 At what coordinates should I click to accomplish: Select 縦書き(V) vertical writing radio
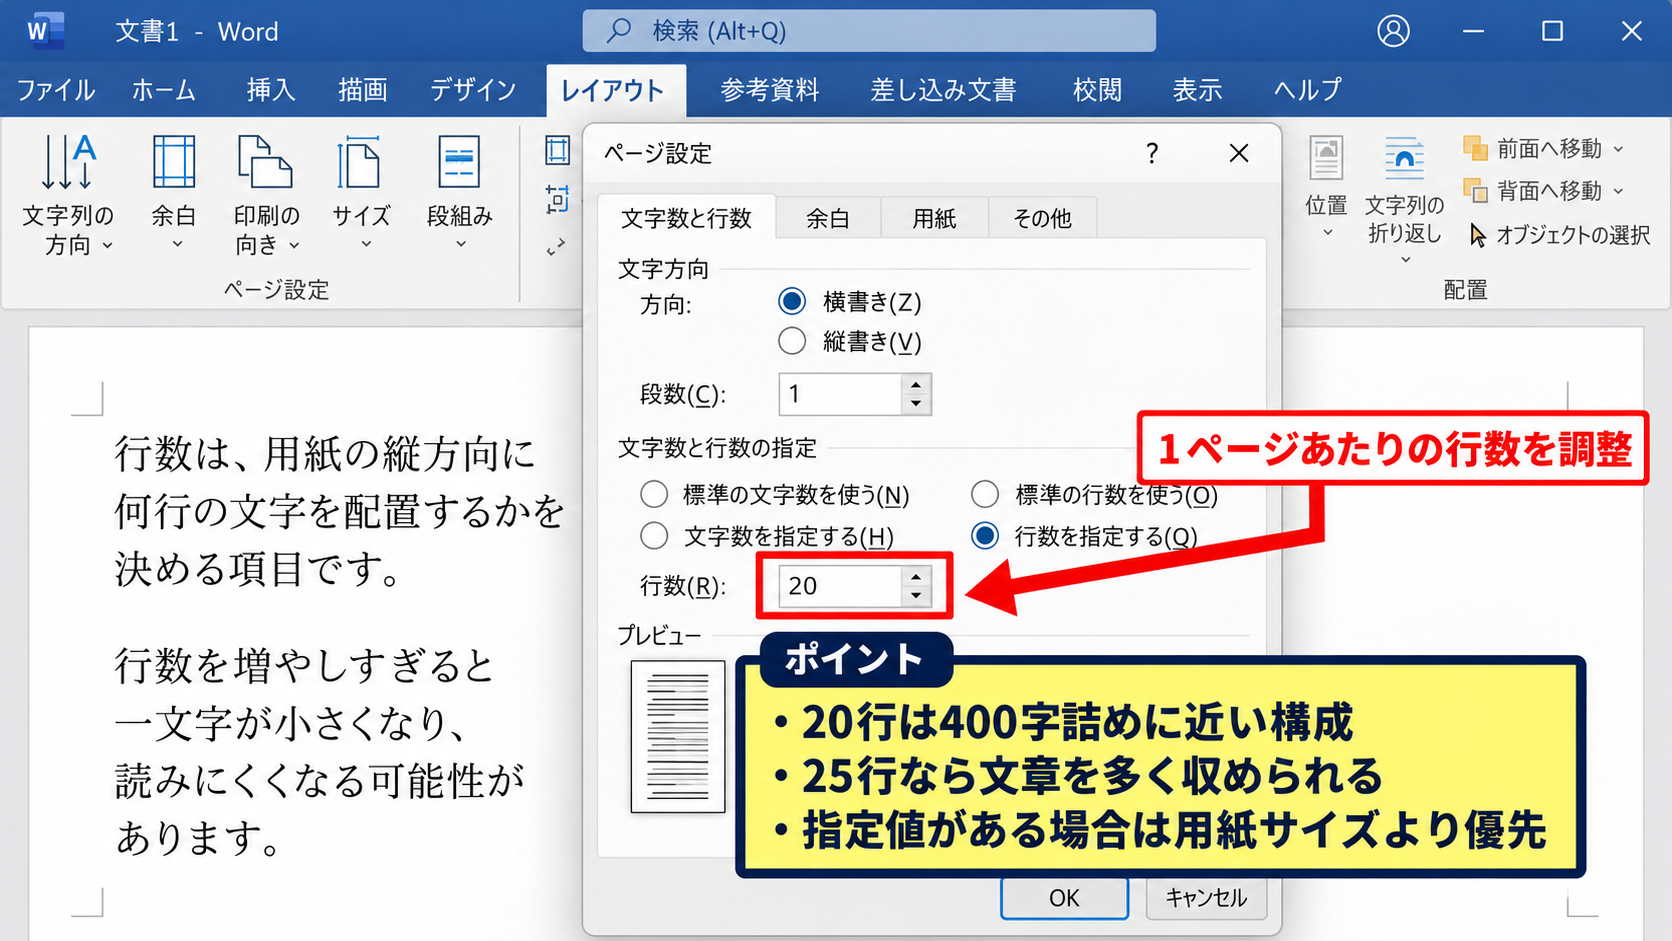[x=792, y=341]
